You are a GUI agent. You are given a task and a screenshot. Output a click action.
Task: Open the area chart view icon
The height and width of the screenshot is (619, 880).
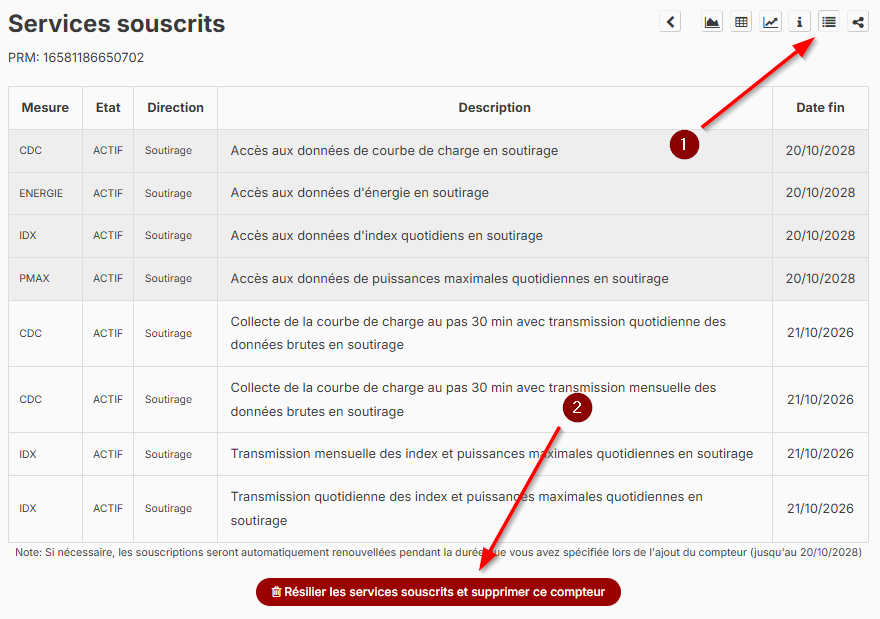[712, 22]
